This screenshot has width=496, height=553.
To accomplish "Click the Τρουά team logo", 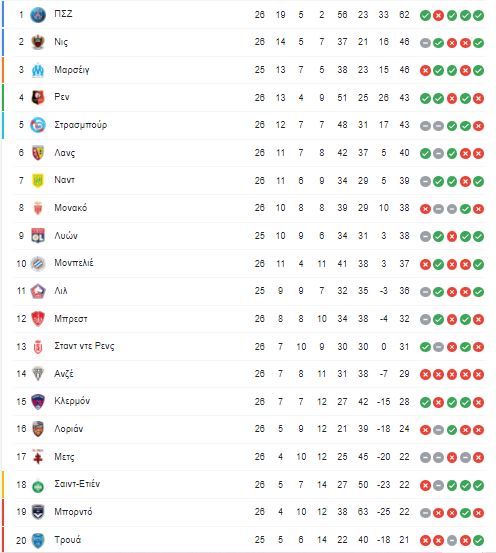I will [x=38, y=540].
